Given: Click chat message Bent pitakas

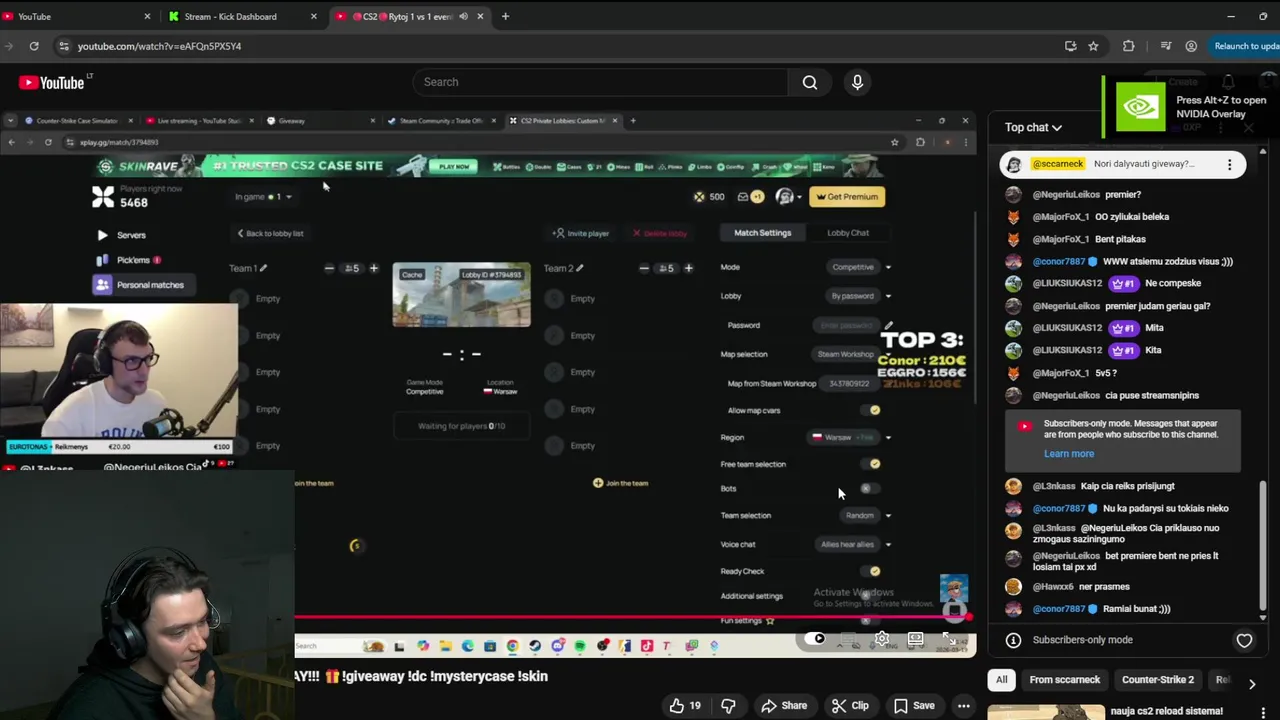Looking at the screenshot, I should click(1120, 239).
